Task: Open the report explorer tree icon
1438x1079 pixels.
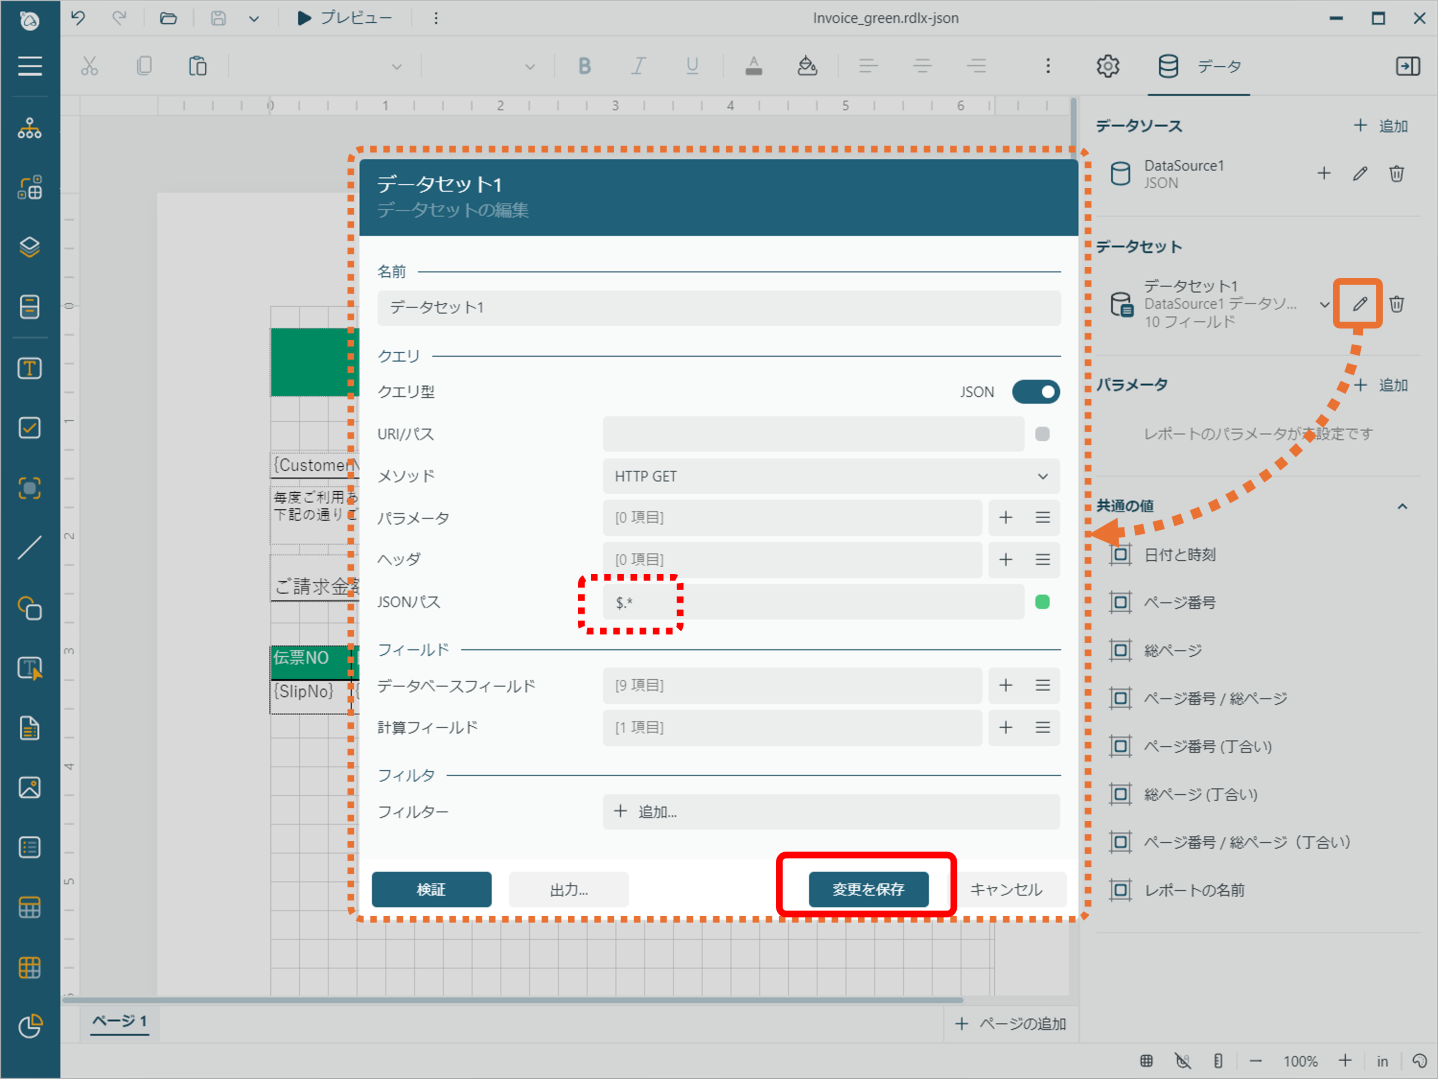Action: coord(30,128)
